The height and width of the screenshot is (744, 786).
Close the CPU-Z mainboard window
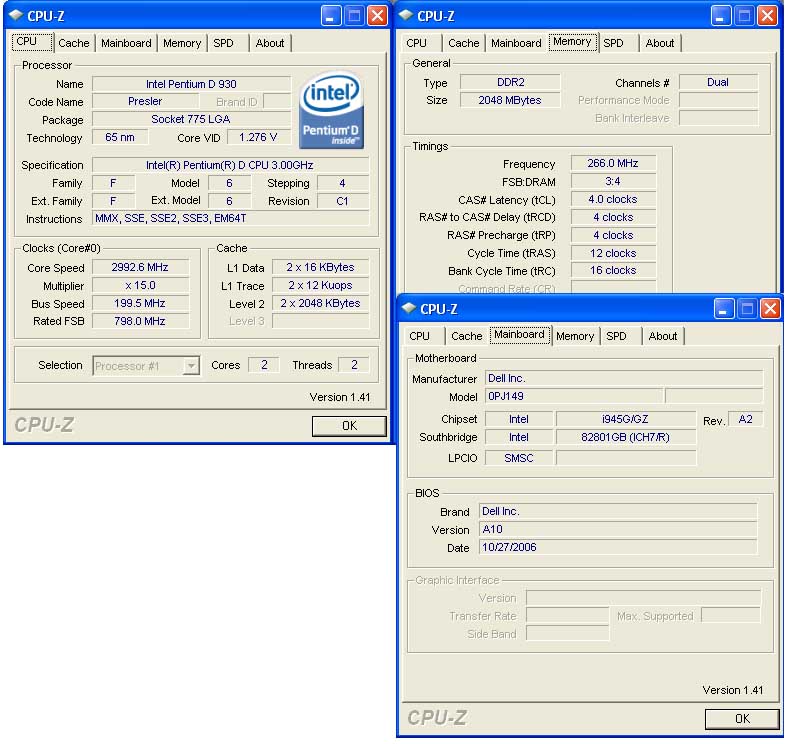(x=770, y=309)
